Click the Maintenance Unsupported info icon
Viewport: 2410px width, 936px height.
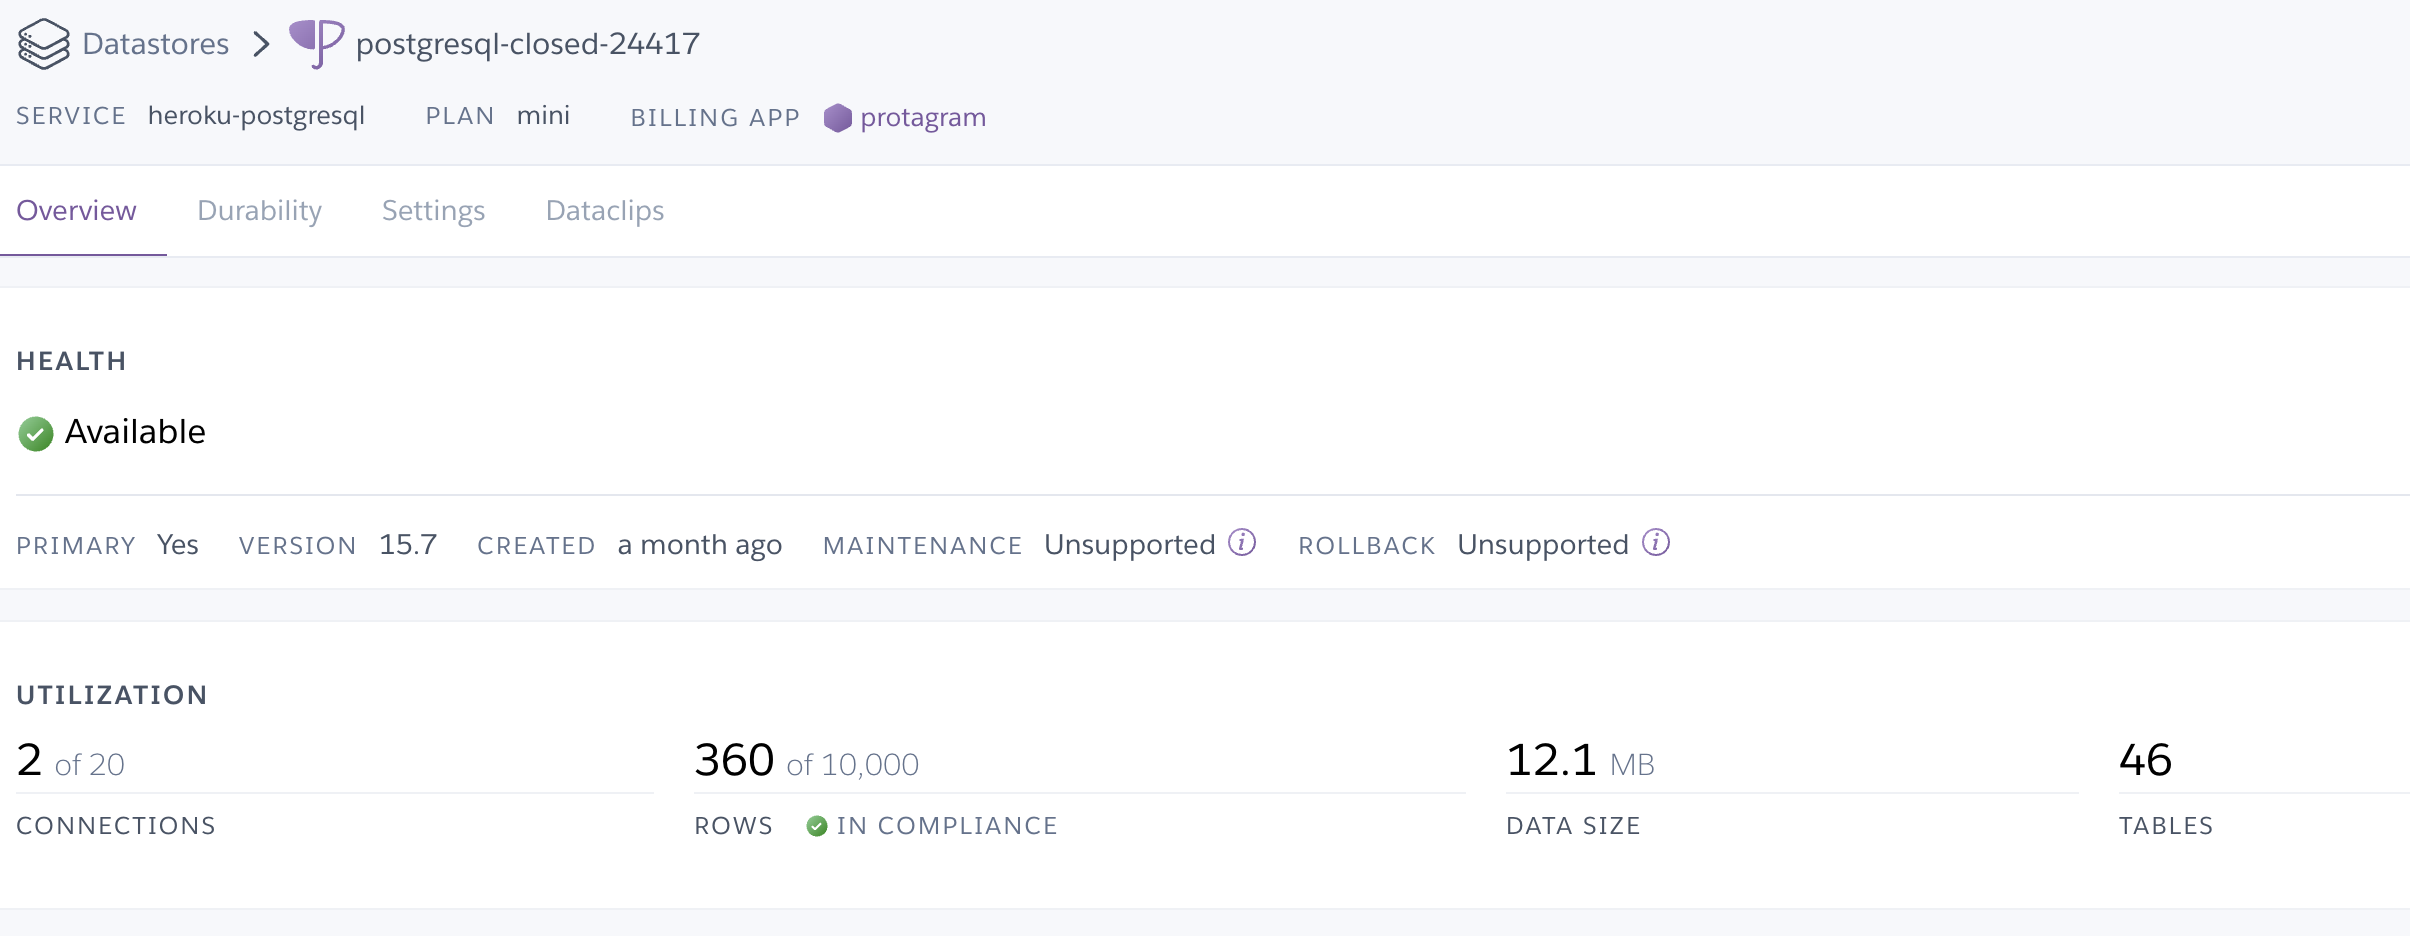1242,542
